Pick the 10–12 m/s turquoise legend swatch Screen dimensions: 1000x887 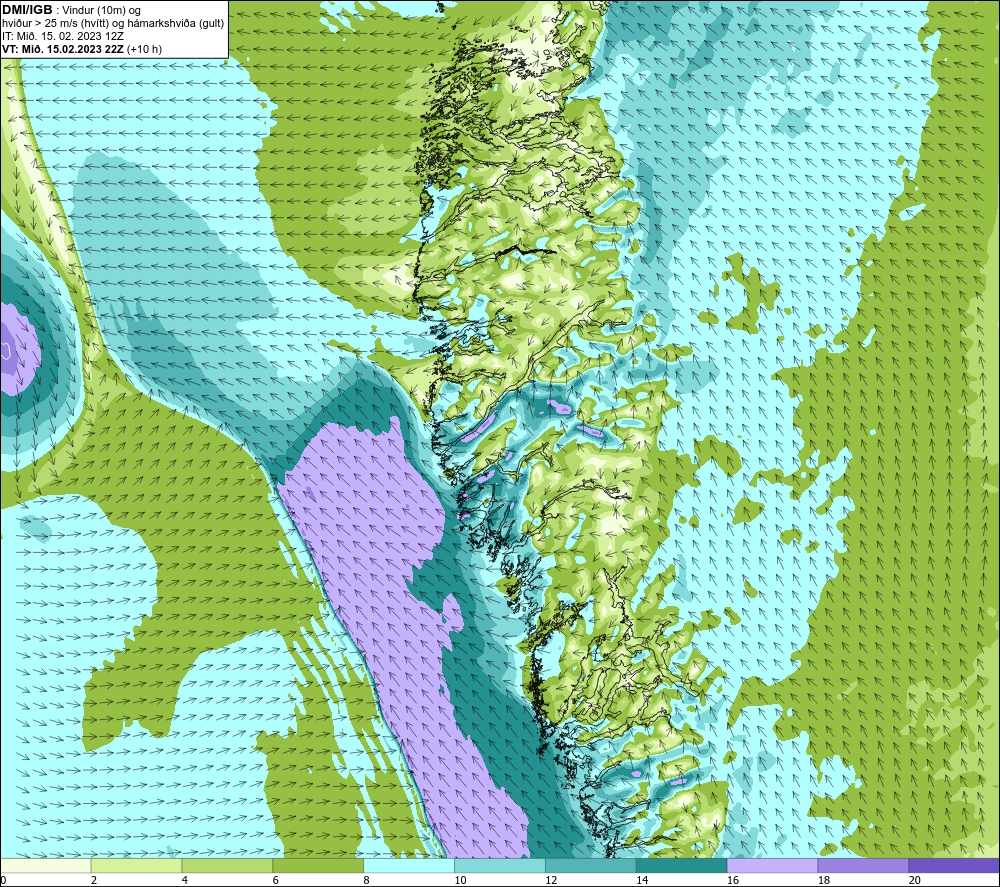point(499,865)
